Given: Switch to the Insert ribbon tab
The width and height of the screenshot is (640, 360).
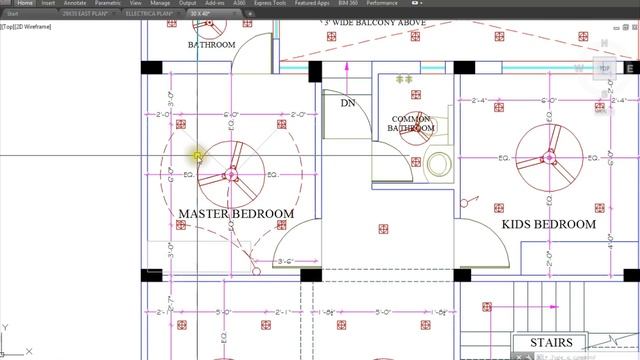Looking at the screenshot, I should pos(48,3).
